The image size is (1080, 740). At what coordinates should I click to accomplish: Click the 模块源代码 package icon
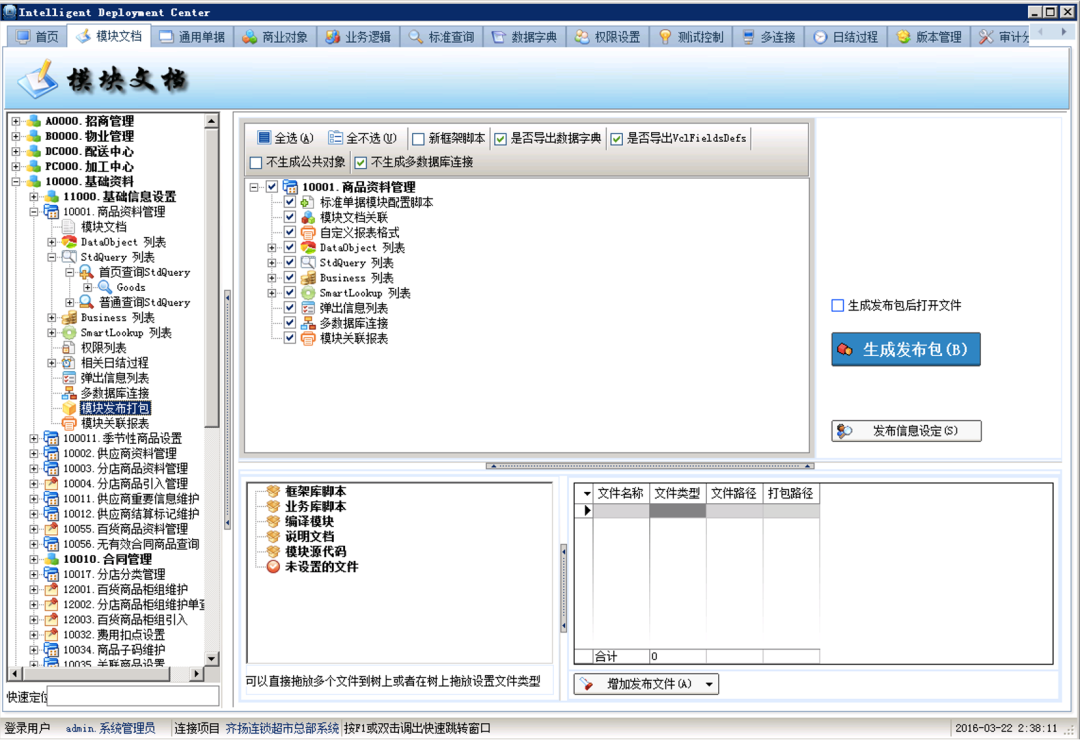(x=273, y=552)
